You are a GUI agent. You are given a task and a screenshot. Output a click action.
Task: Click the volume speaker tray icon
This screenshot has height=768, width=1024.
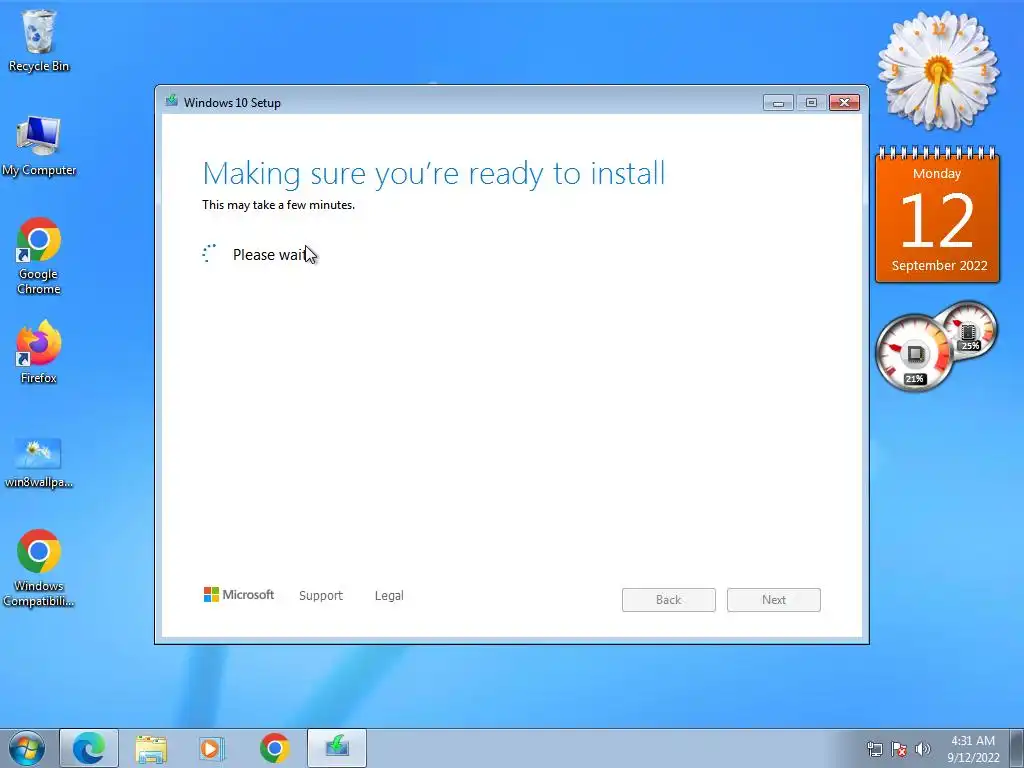[923, 749]
